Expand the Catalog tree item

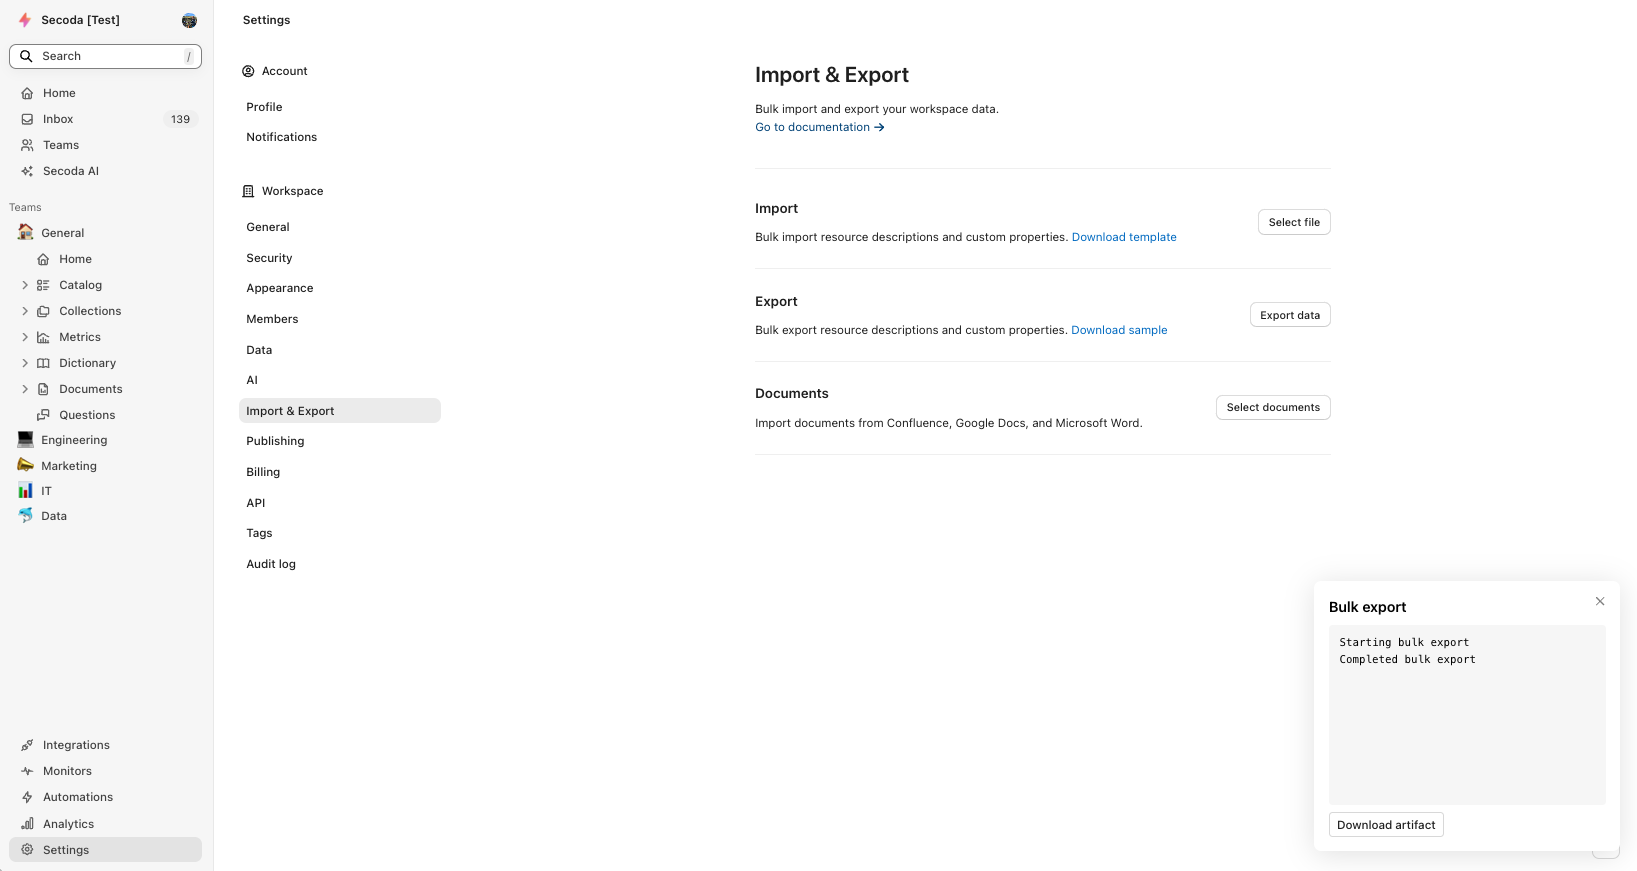pos(25,285)
